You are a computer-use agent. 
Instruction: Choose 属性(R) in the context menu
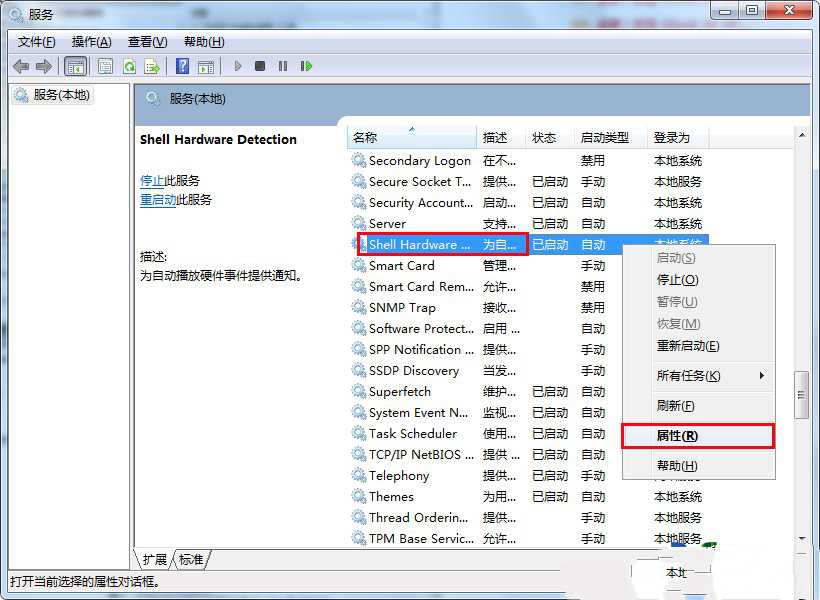[x=677, y=436]
